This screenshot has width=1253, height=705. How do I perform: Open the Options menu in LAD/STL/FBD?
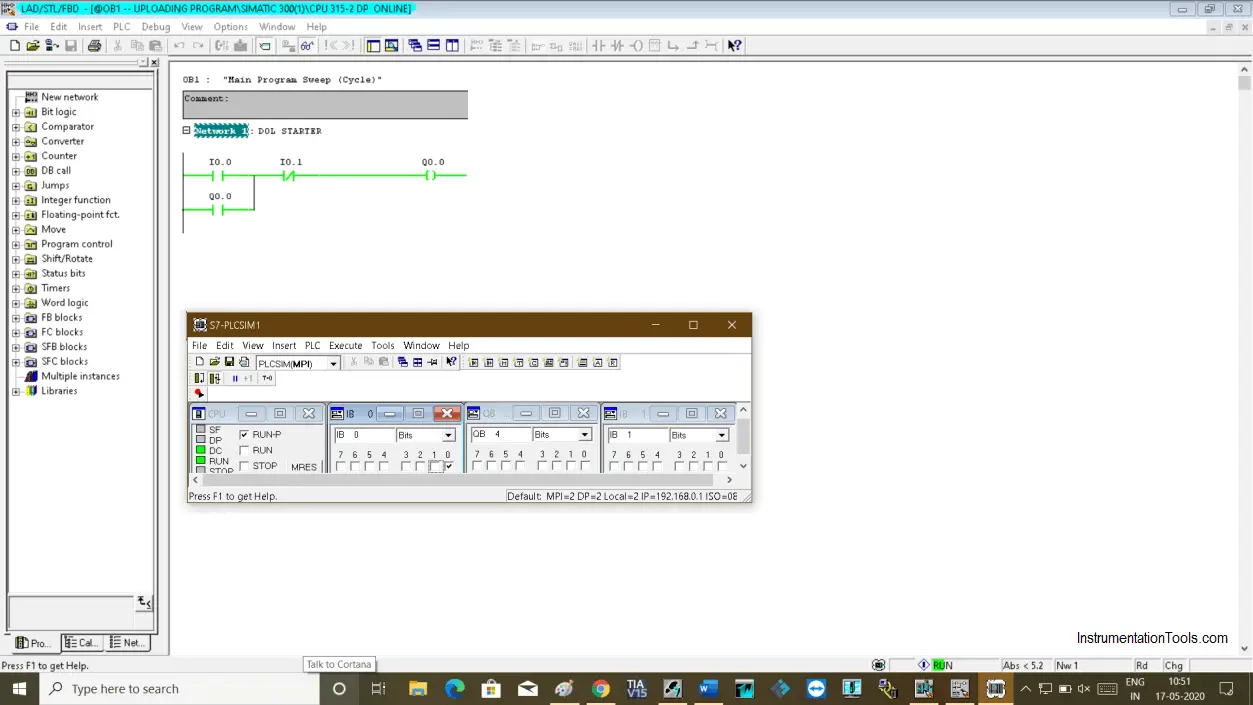[231, 27]
